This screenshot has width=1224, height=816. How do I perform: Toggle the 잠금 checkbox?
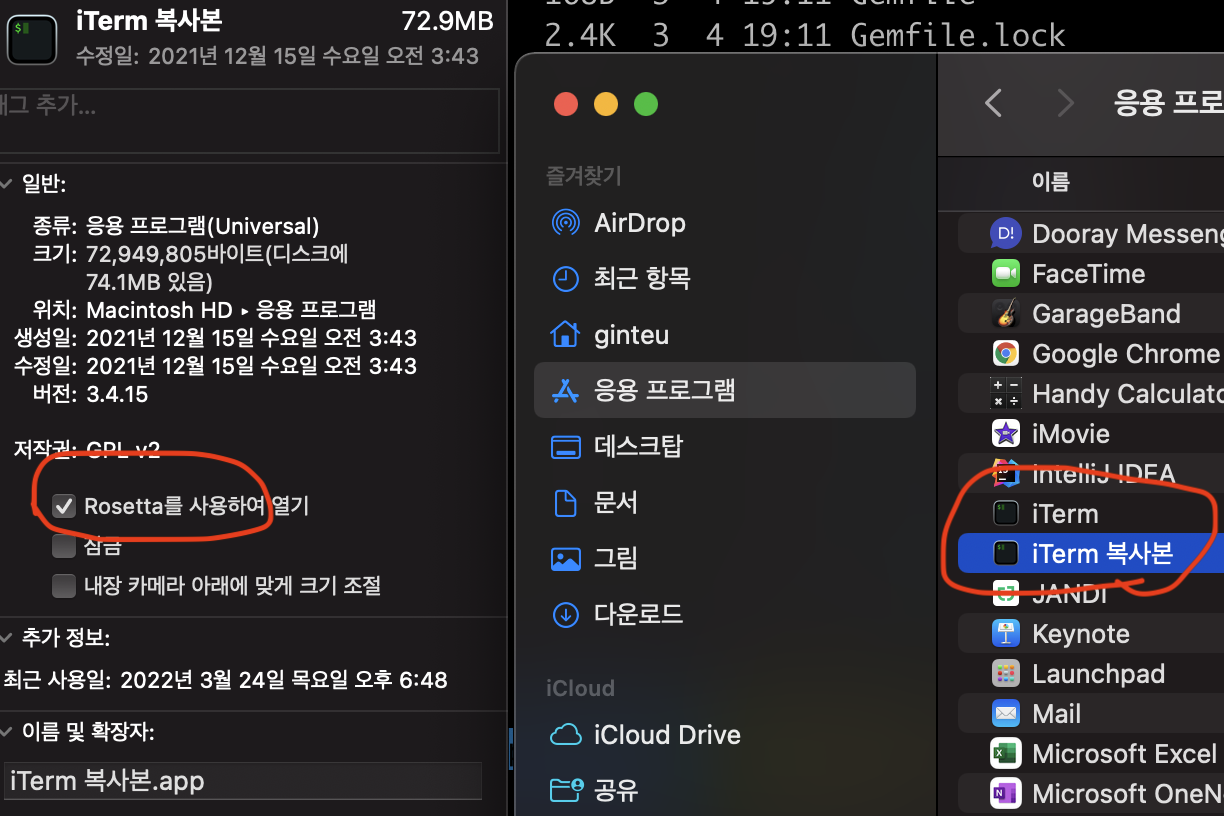64,546
